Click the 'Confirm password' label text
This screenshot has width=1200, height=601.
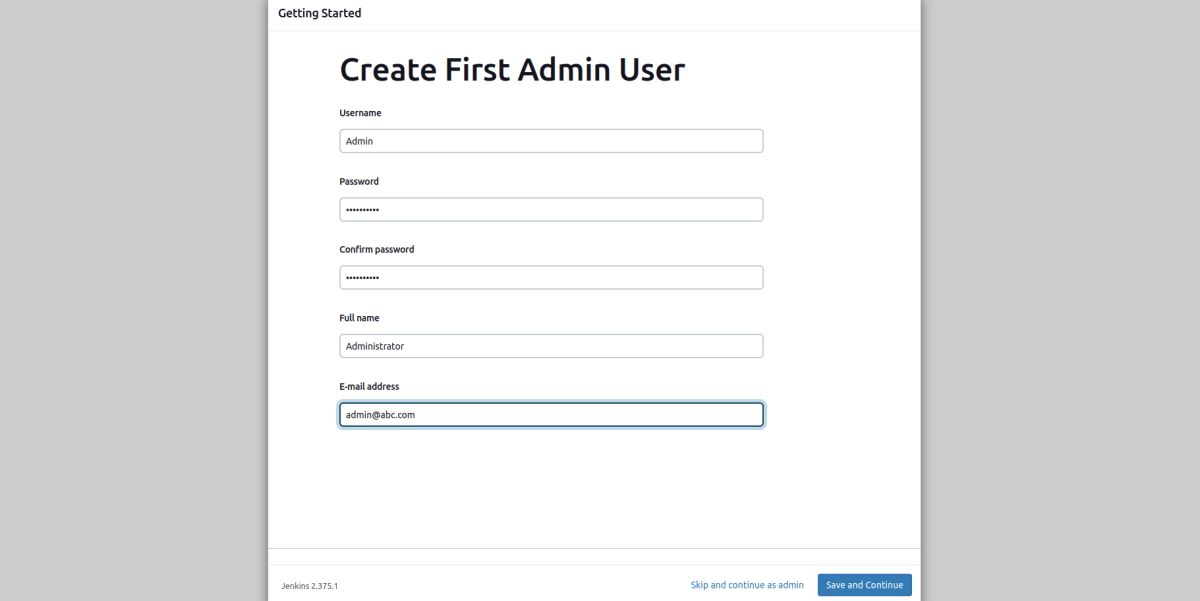376,250
